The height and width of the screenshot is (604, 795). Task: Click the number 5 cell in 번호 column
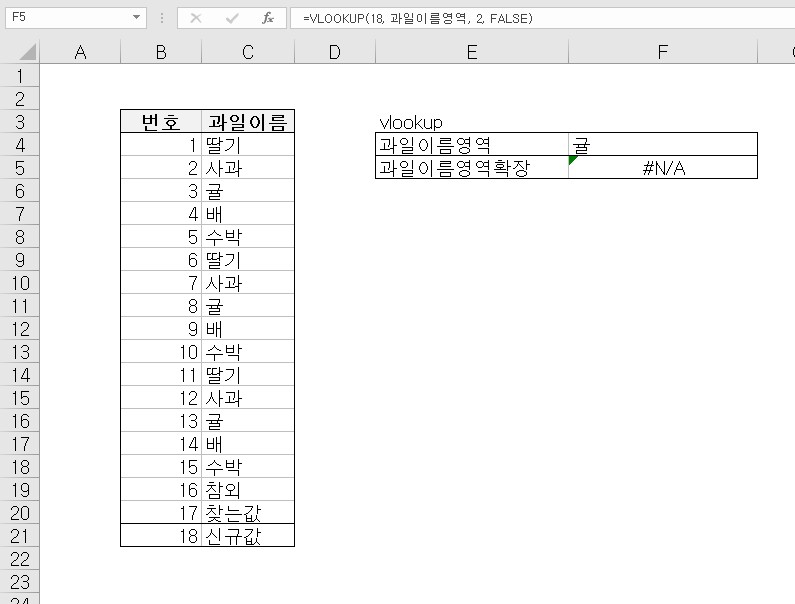pyautogui.click(x=161, y=237)
